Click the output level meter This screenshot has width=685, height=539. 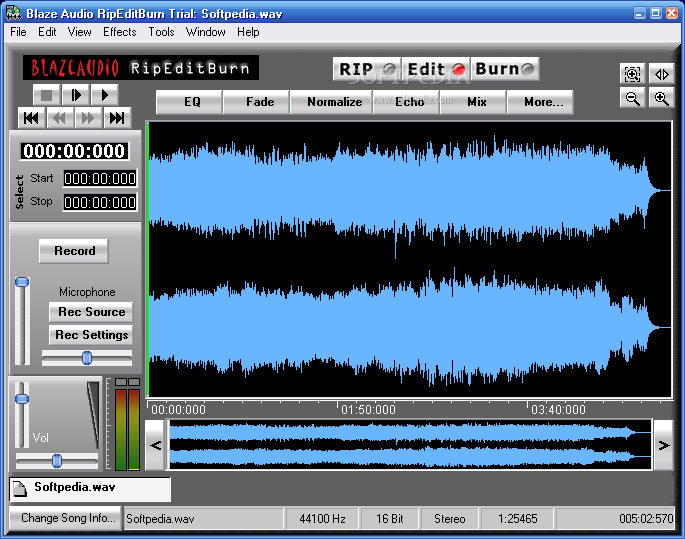coord(127,425)
